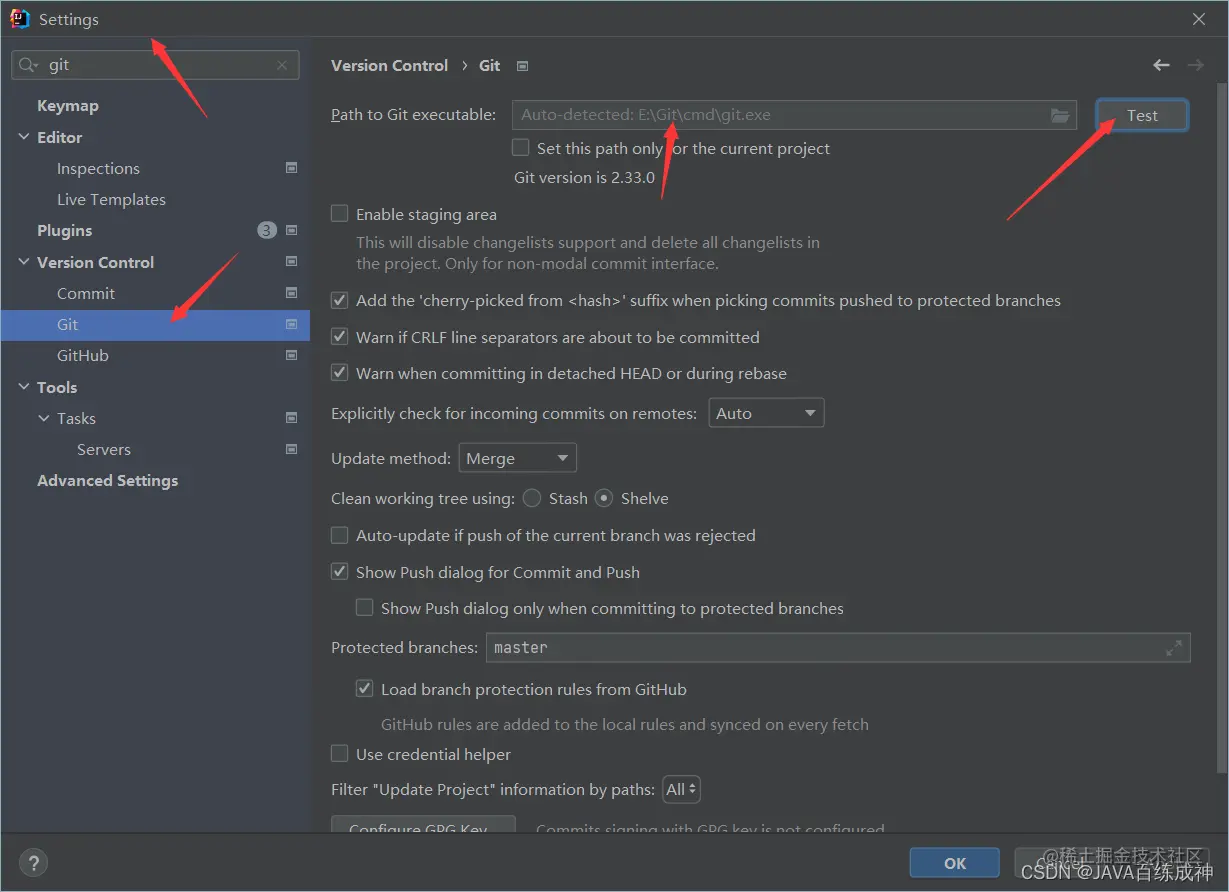The width and height of the screenshot is (1229, 892).
Task: Click the Plugins update count badge
Action: pos(266,230)
